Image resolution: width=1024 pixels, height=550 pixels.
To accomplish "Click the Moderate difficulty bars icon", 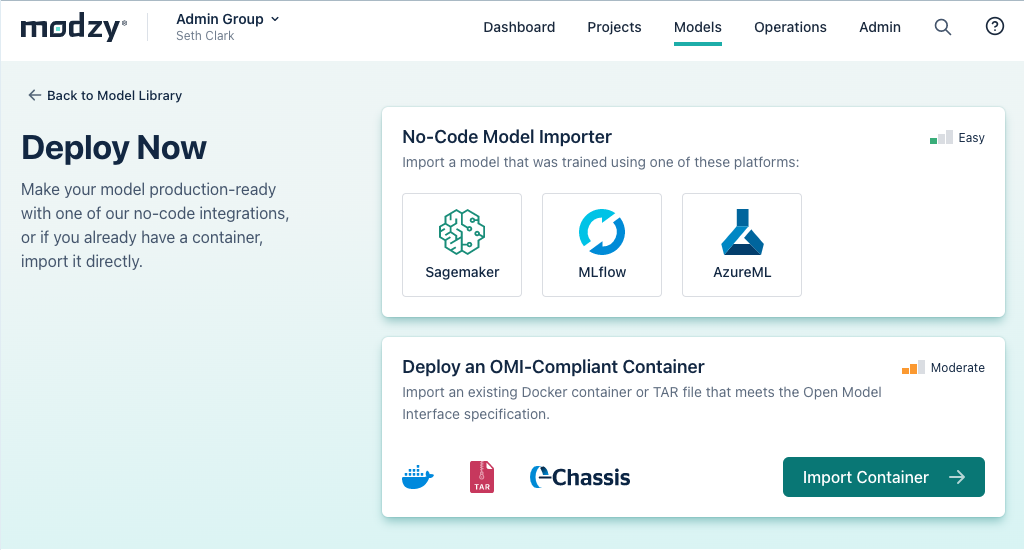I will tap(913, 367).
